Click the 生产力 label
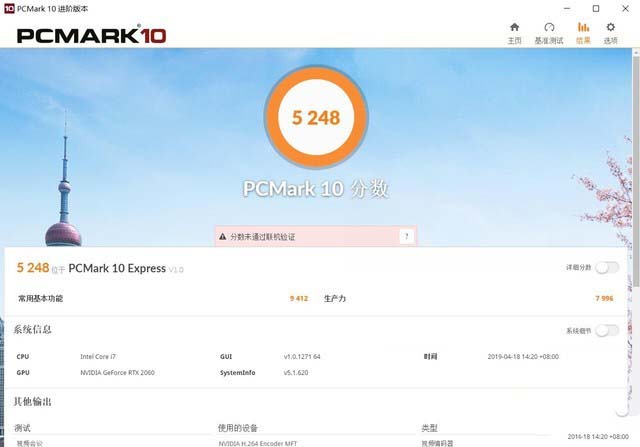The width and height of the screenshot is (640, 447). 335,298
